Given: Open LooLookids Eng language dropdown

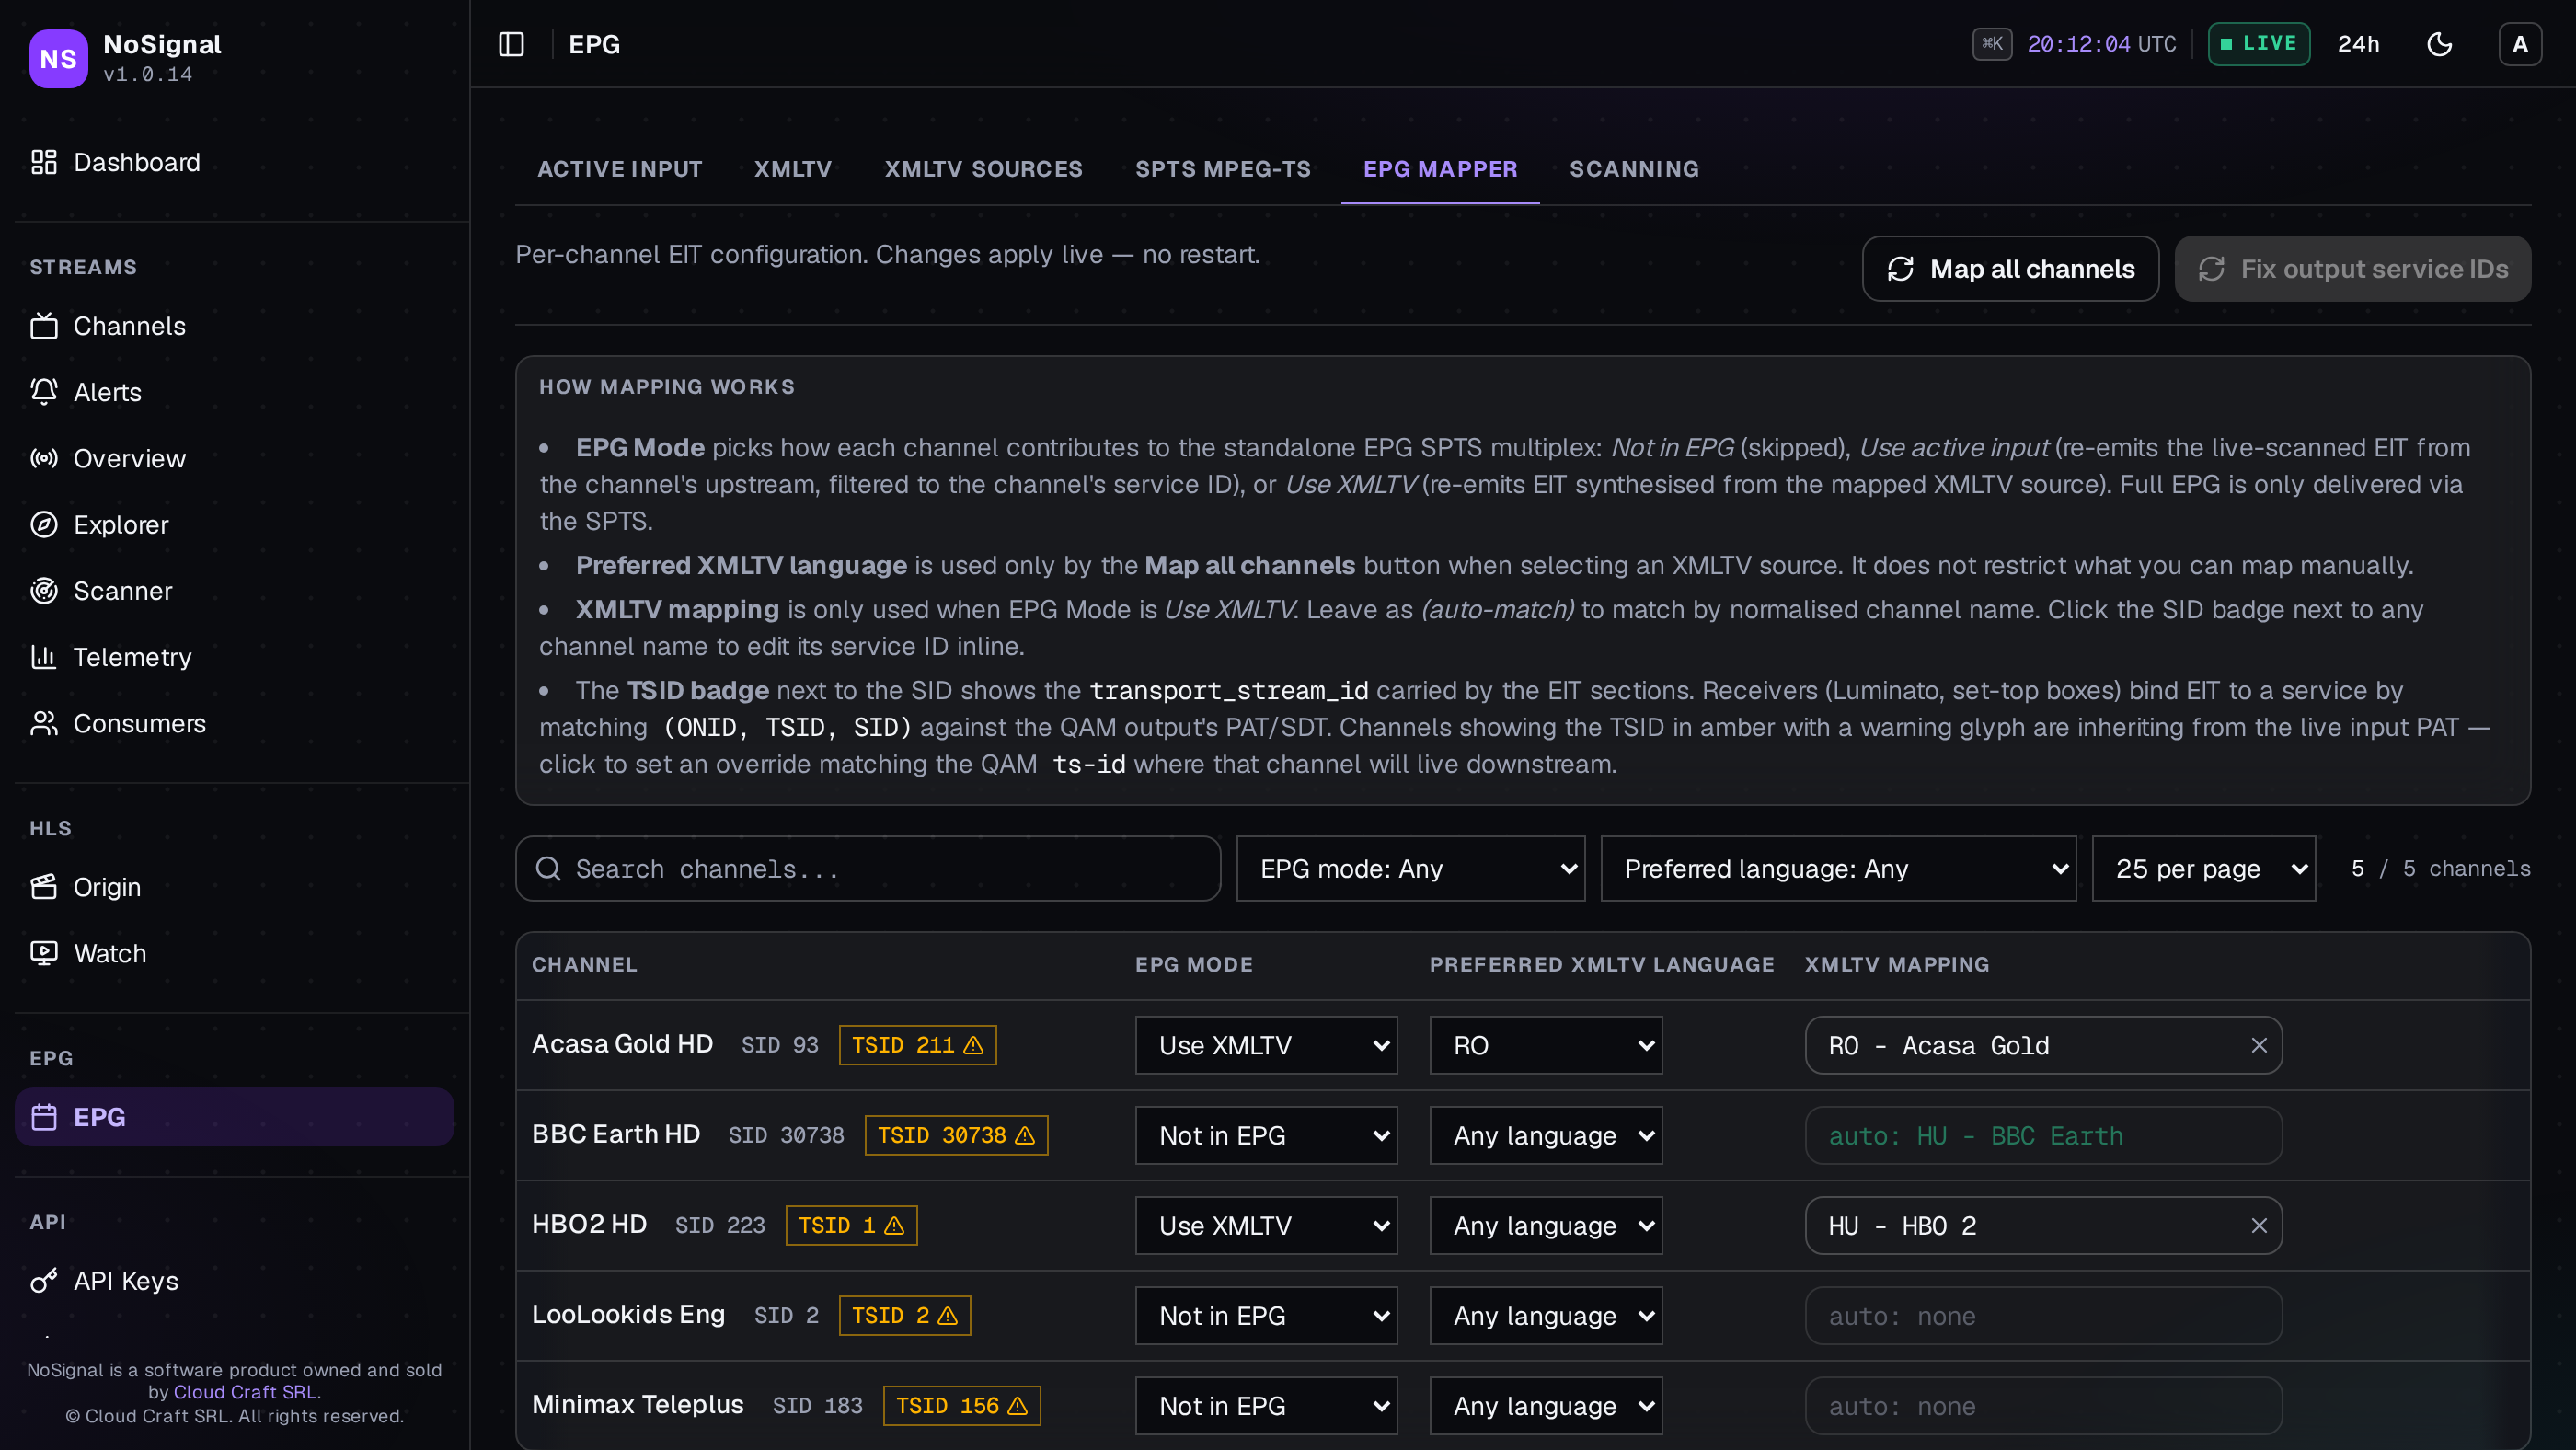Looking at the screenshot, I should [1546, 1316].
